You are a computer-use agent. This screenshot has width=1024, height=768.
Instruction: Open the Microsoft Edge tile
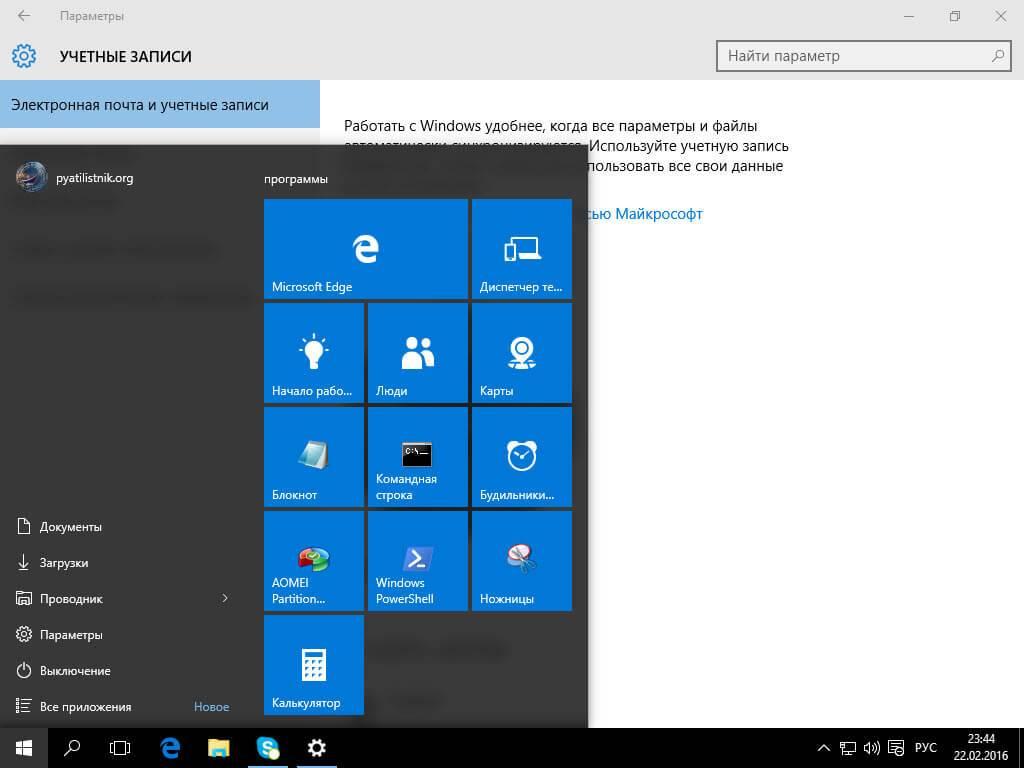(x=366, y=249)
